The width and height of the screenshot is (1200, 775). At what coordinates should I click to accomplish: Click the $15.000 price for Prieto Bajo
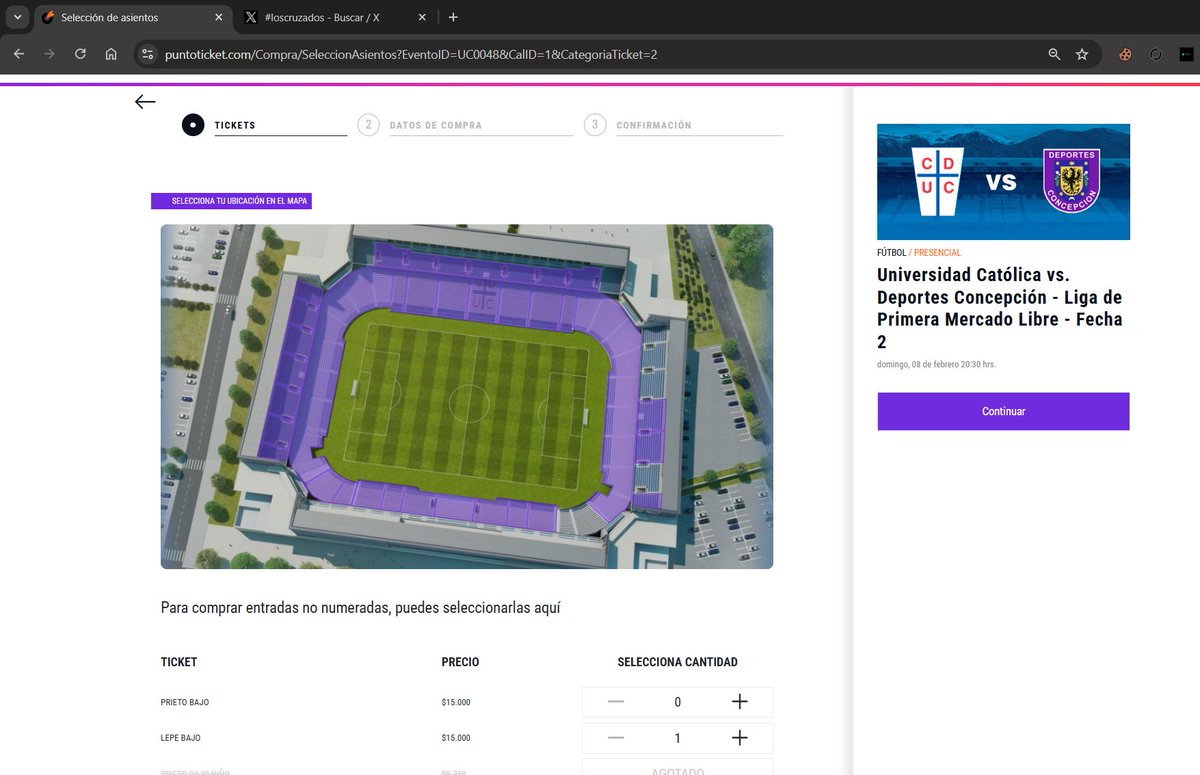pos(455,702)
